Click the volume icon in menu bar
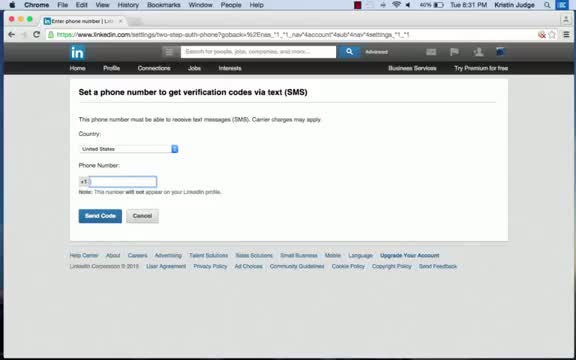The image size is (576, 360). (408, 5)
